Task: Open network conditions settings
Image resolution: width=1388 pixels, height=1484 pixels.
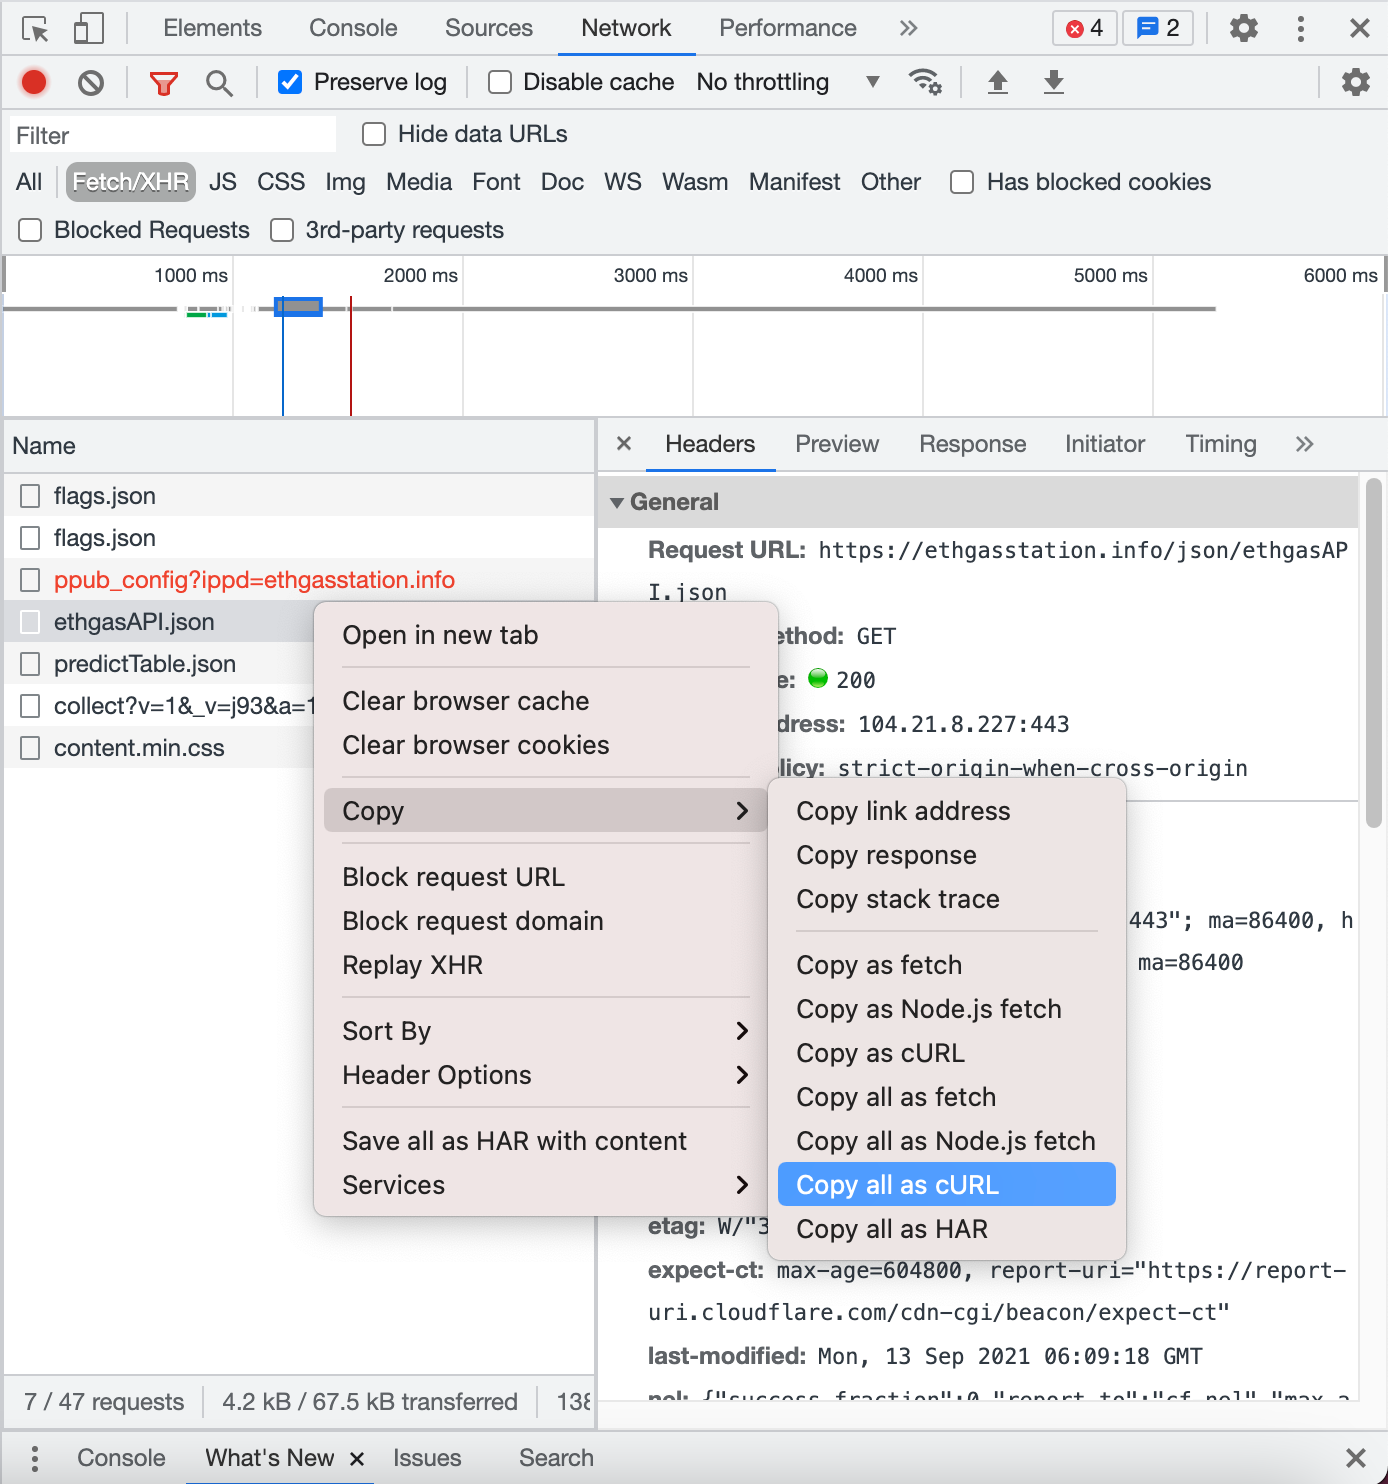Action: tap(926, 82)
